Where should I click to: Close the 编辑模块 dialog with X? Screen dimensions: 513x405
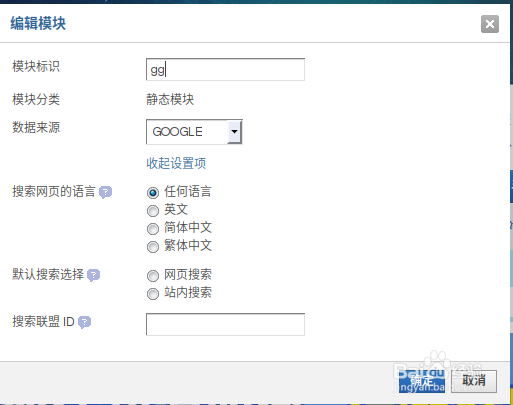point(490,24)
